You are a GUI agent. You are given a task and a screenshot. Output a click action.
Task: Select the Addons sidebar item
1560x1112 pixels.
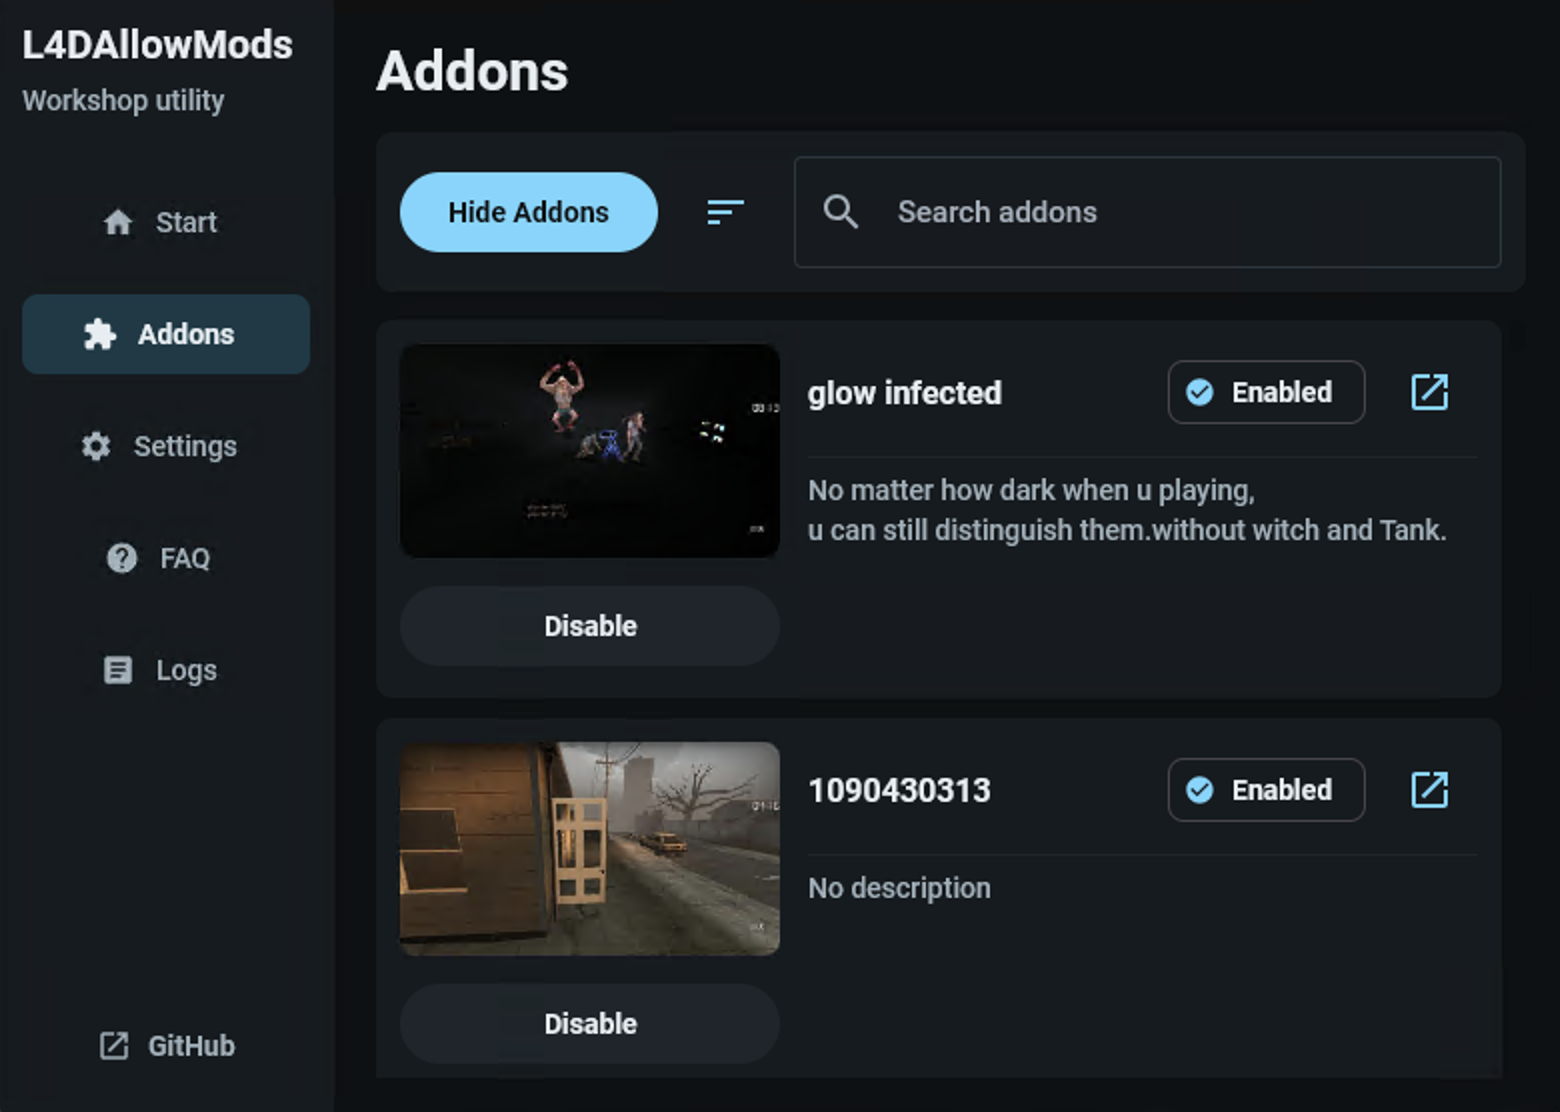point(165,334)
